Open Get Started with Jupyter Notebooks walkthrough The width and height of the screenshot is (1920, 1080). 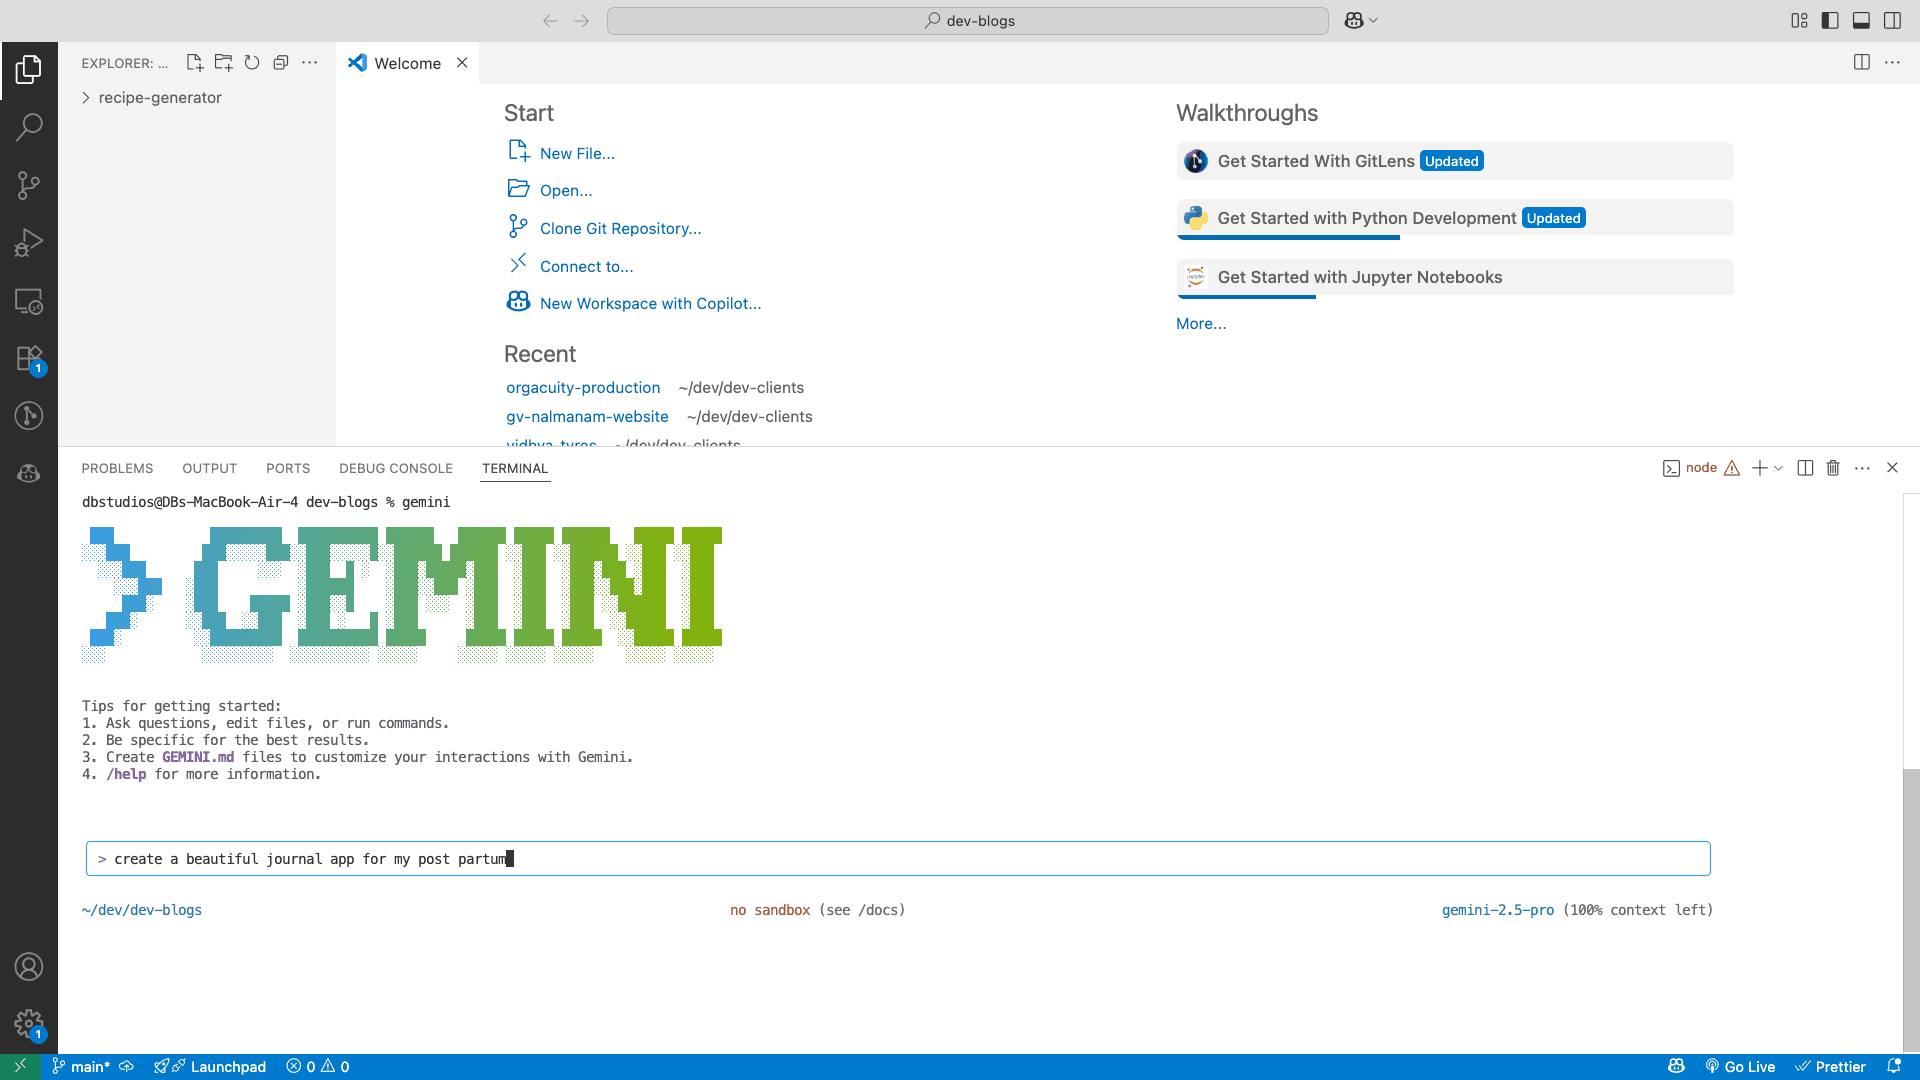pyautogui.click(x=1455, y=277)
